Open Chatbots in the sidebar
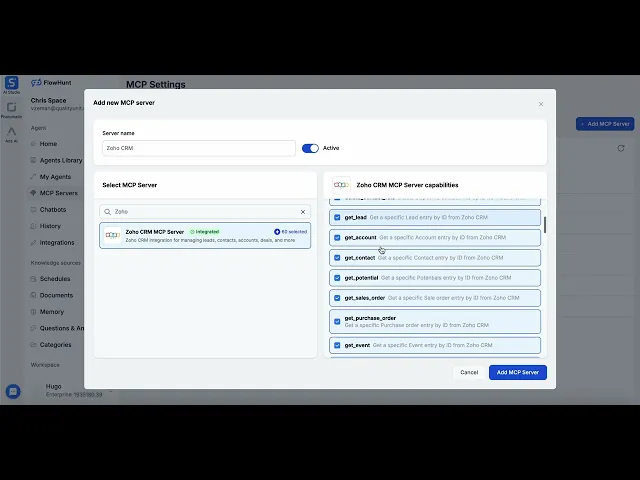Image resolution: width=640 pixels, height=480 pixels. [48, 209]
